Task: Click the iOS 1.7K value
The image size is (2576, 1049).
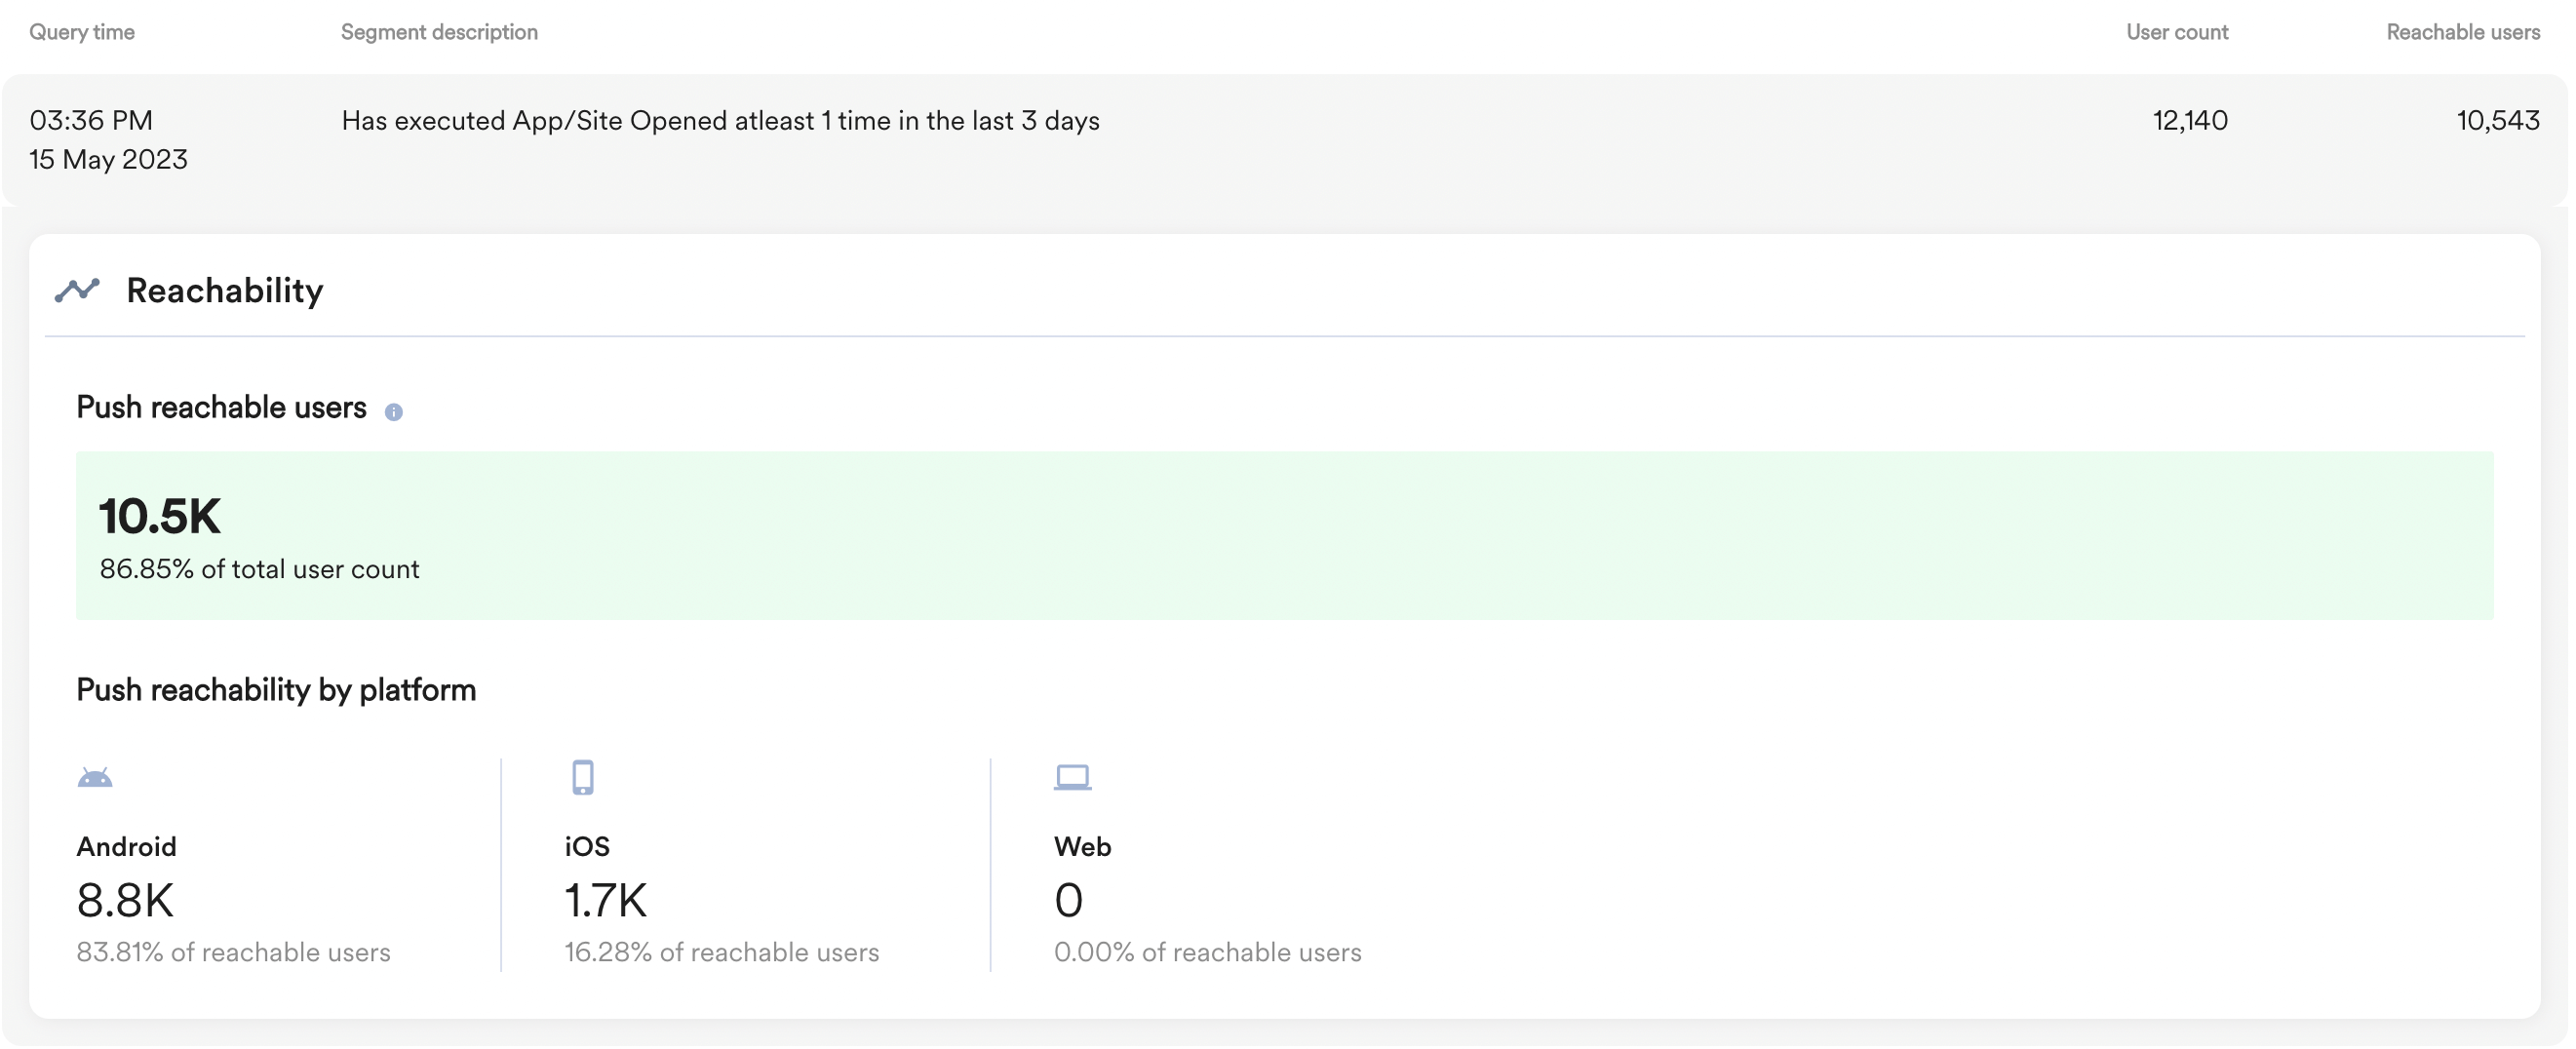Action: [606, 900]
